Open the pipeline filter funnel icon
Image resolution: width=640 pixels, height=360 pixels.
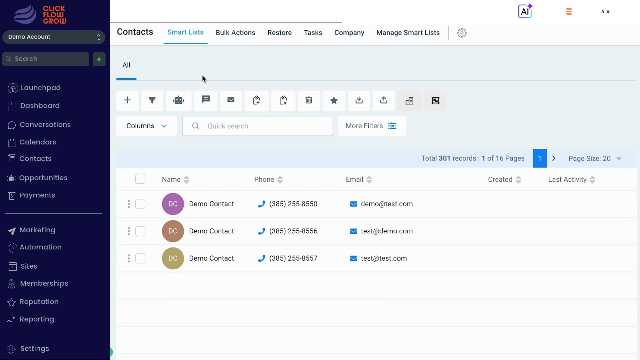pyautogui.click(x=152, y=100)
